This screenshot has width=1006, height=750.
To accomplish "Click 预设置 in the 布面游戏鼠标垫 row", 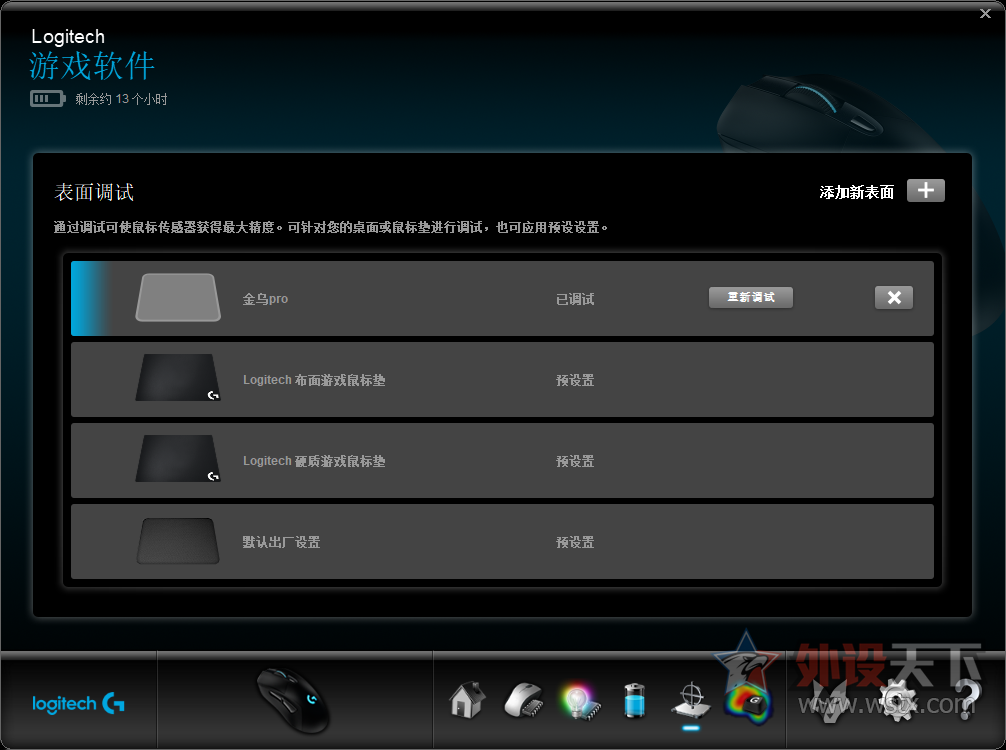I will (575, 380).
